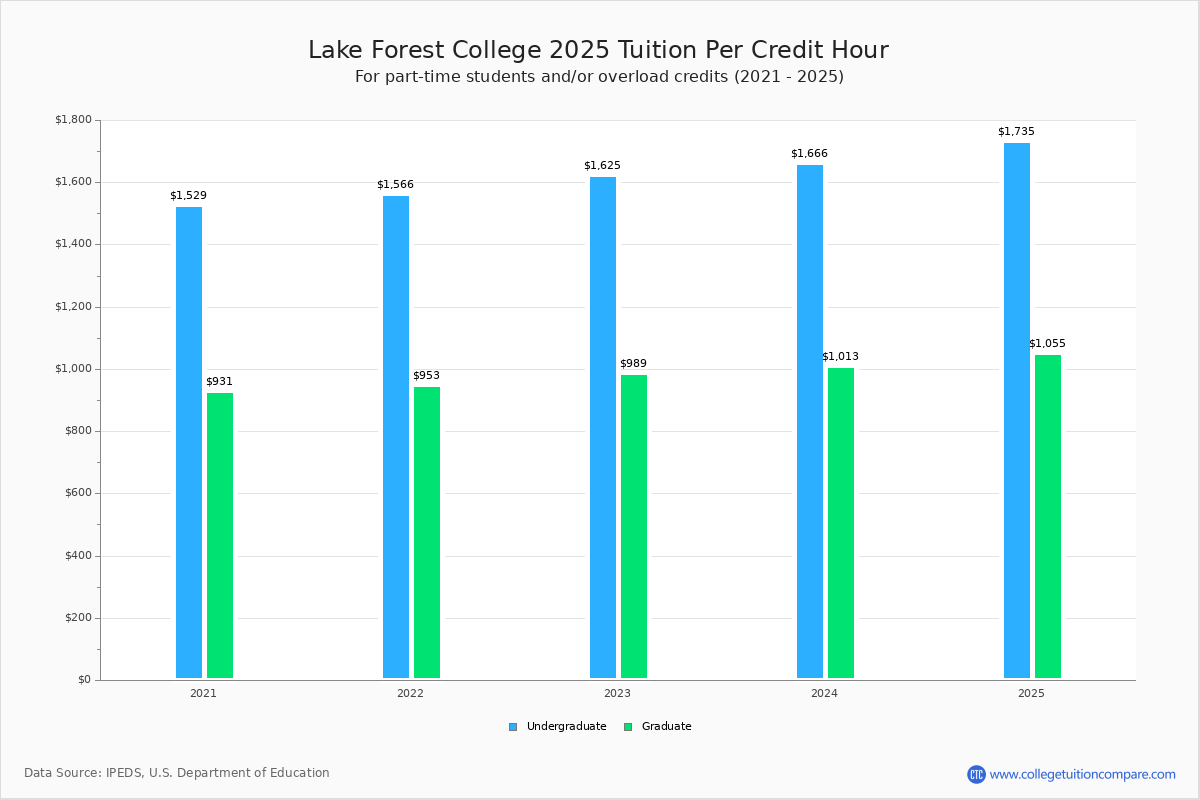The image size is (1200, 800).
Task: Click the chart title text
Action: (598, 50)
